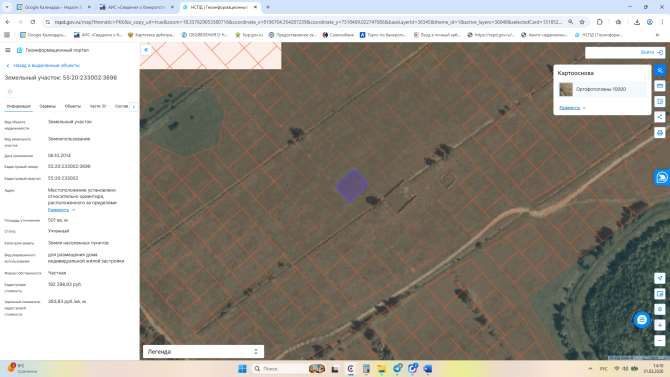
Task: Click the purple highlighted land parcel
Action: (x=352, y=185)
